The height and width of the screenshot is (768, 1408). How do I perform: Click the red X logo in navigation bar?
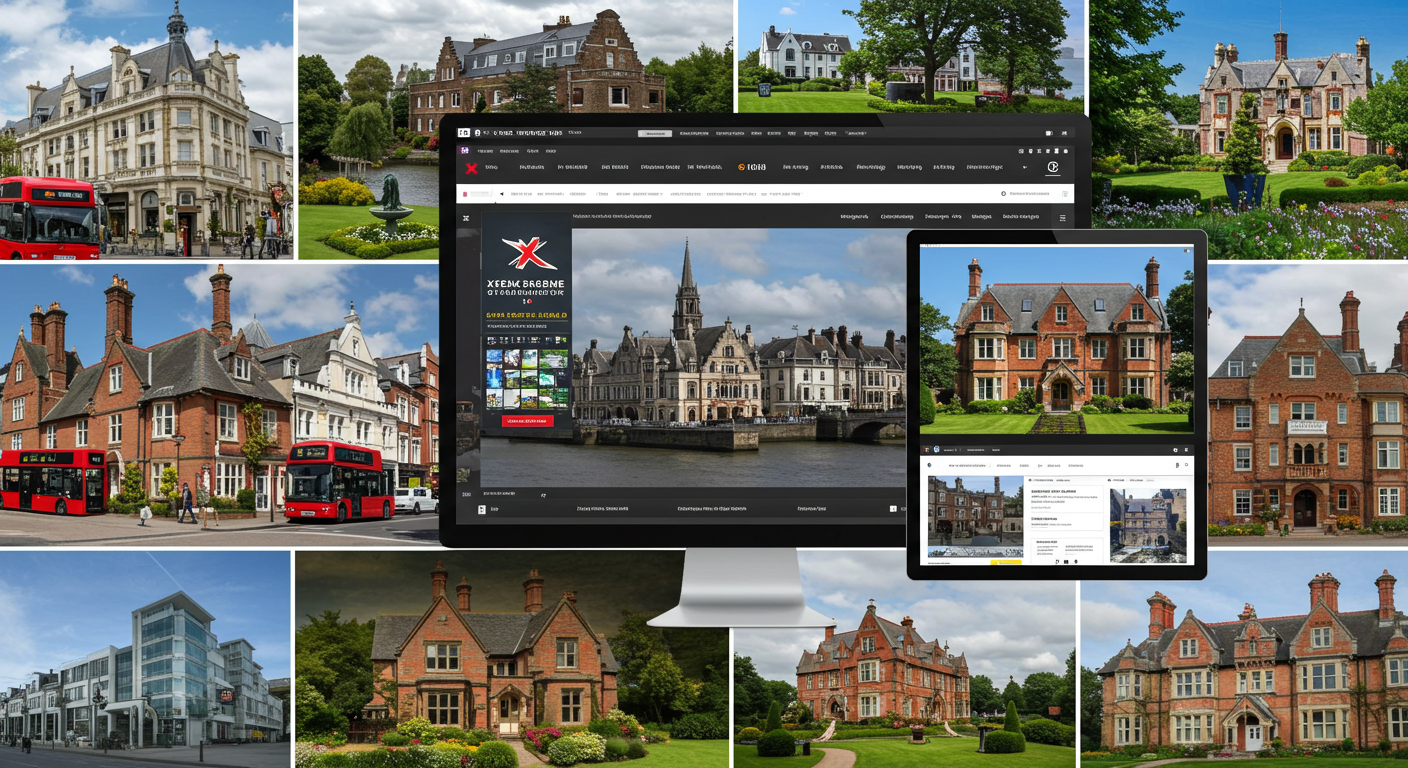pos(471,168)
